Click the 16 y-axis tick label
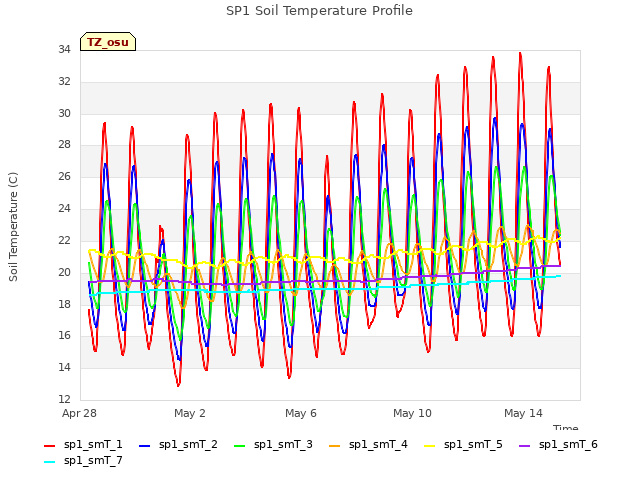 pos(64,336)
